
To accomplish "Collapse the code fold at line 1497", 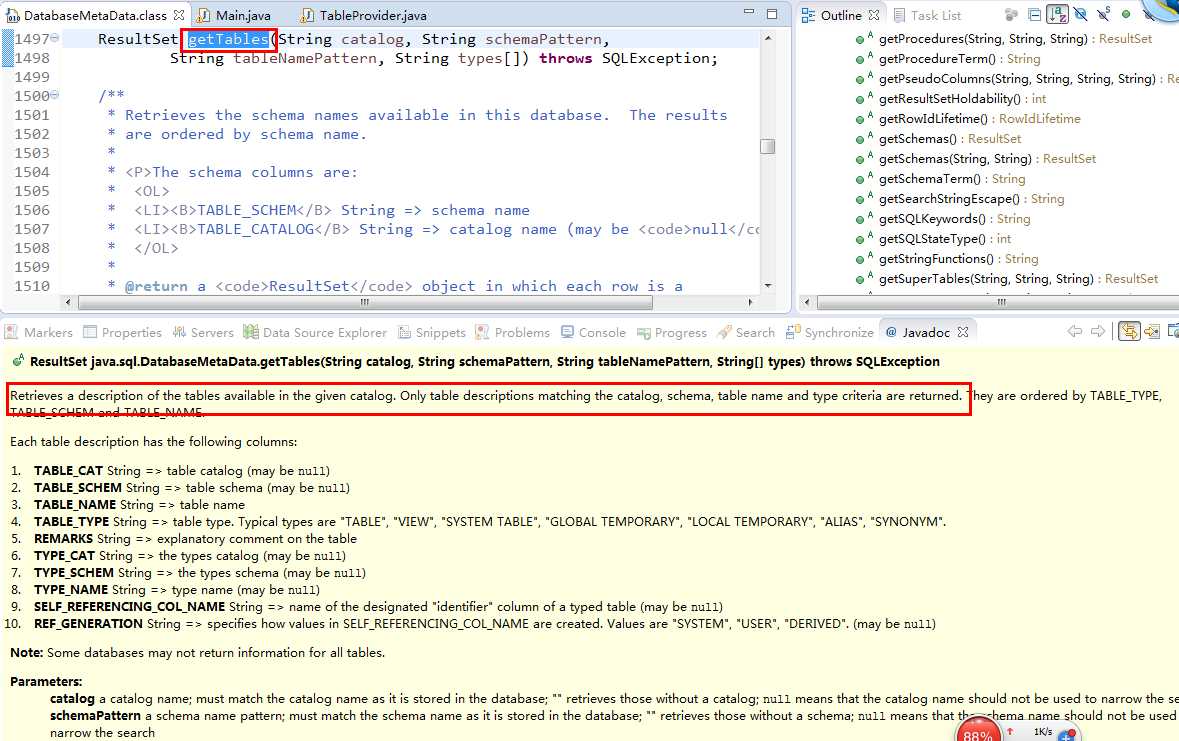I will (55, 38).
